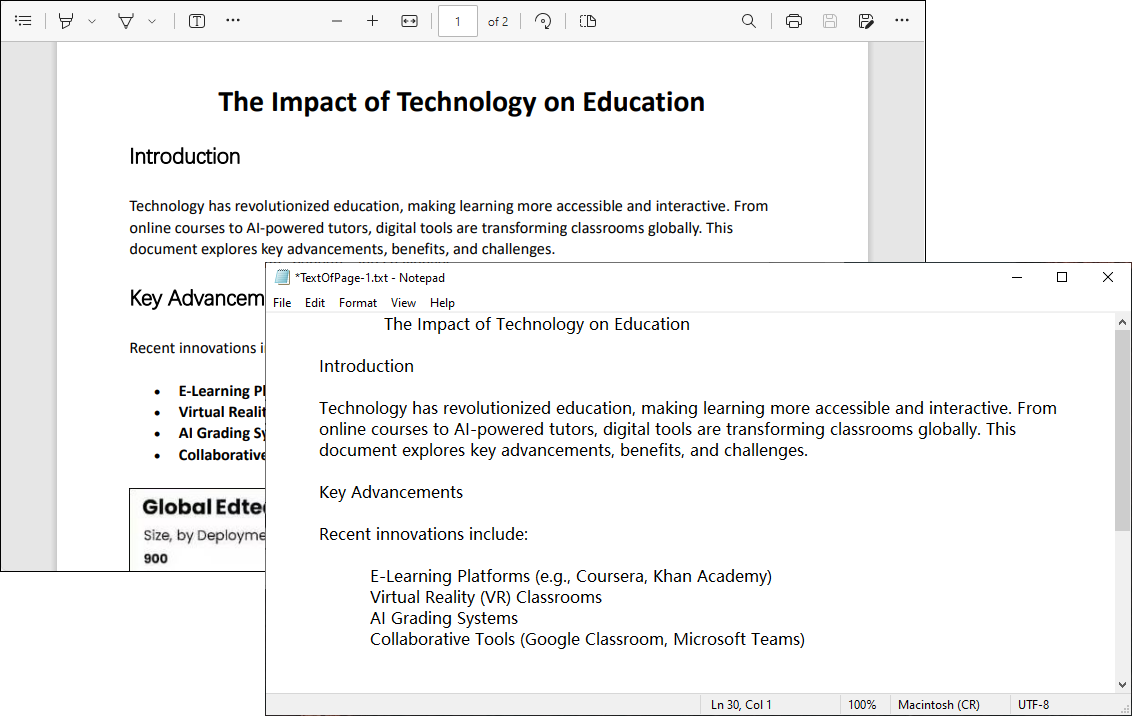Zoom in with the plus icon

pos(372,21)
